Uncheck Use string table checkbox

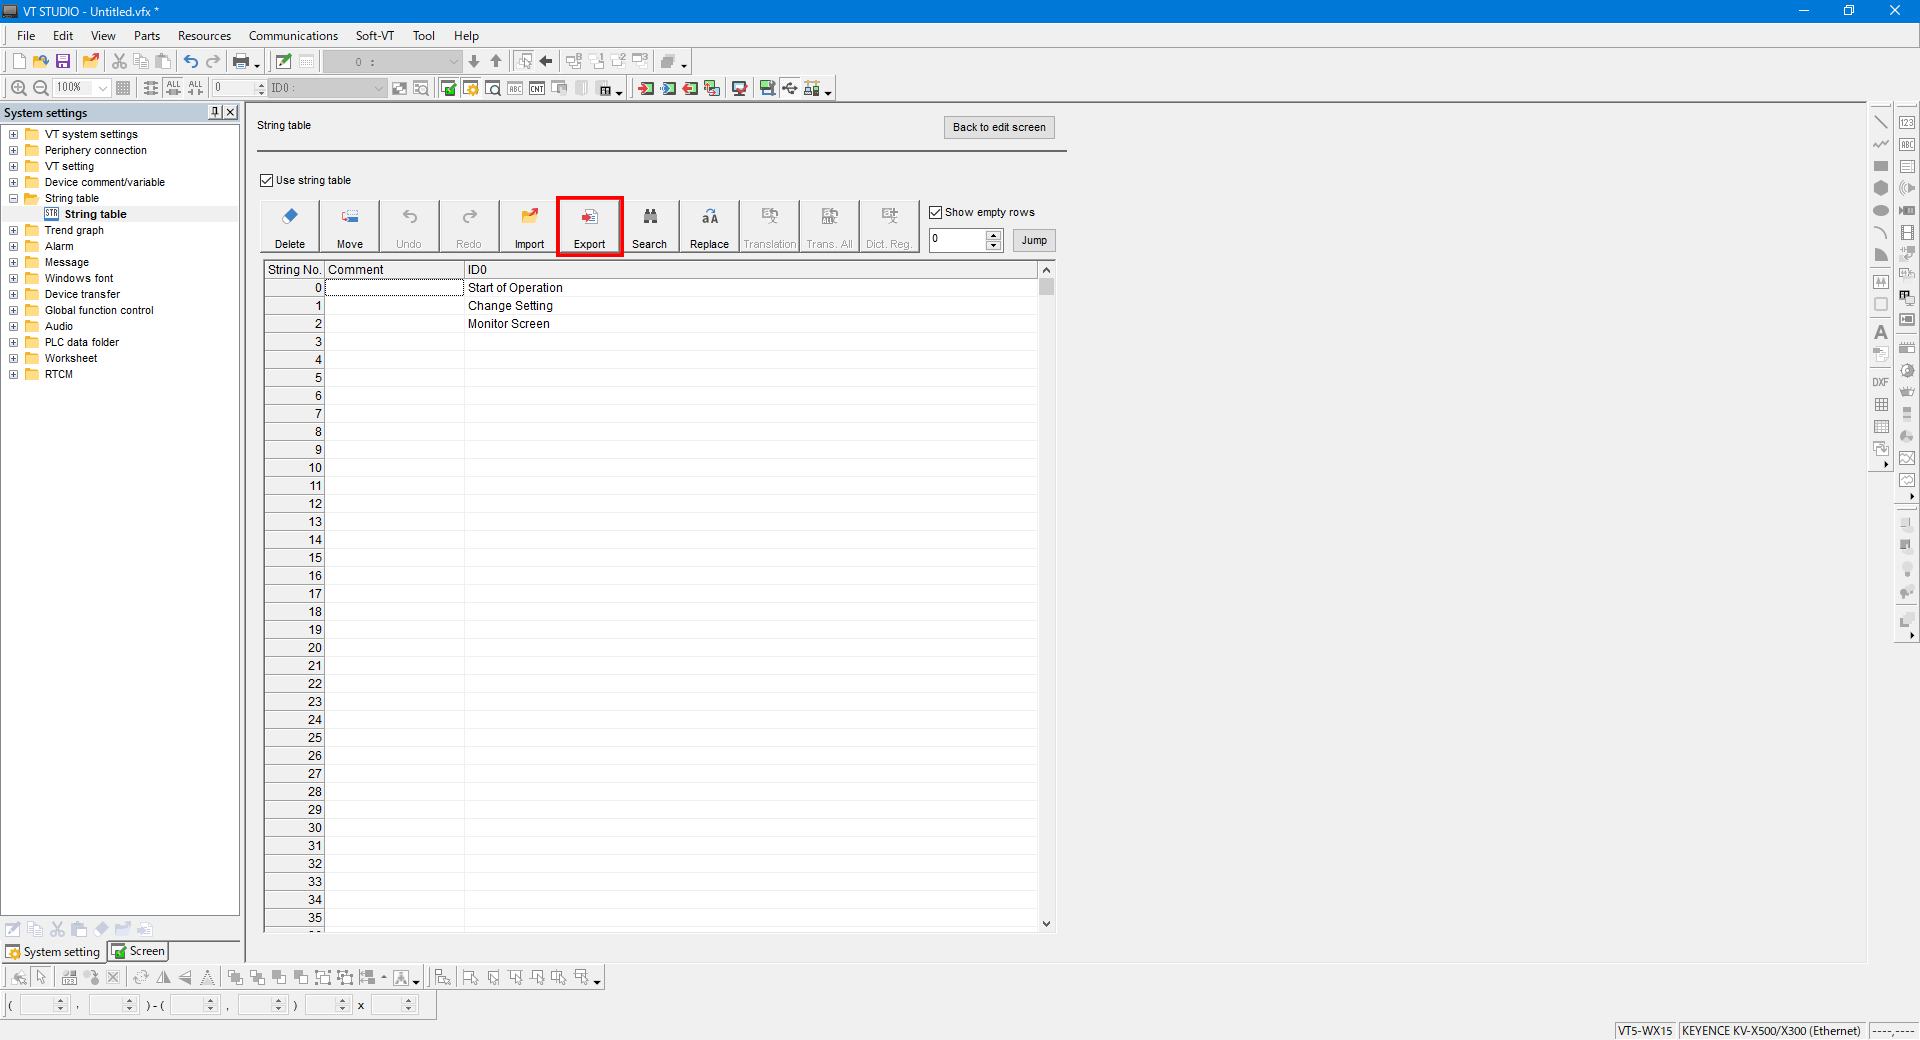click(267, 181)
